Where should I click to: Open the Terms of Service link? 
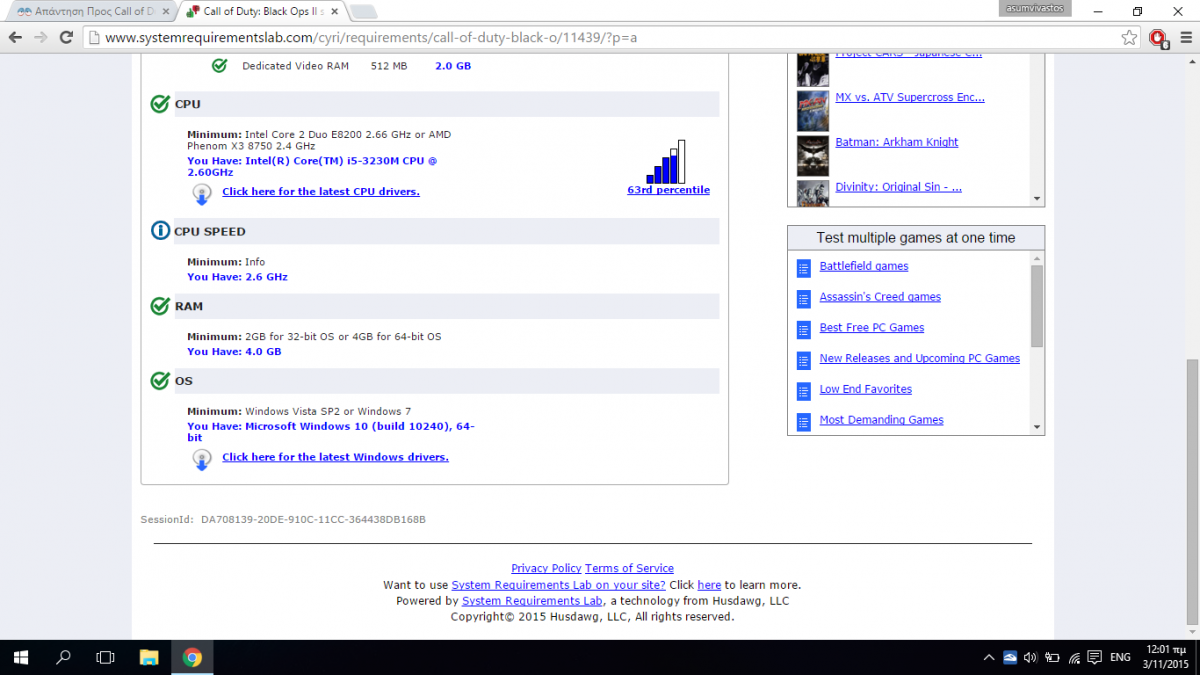click(629, 568)
